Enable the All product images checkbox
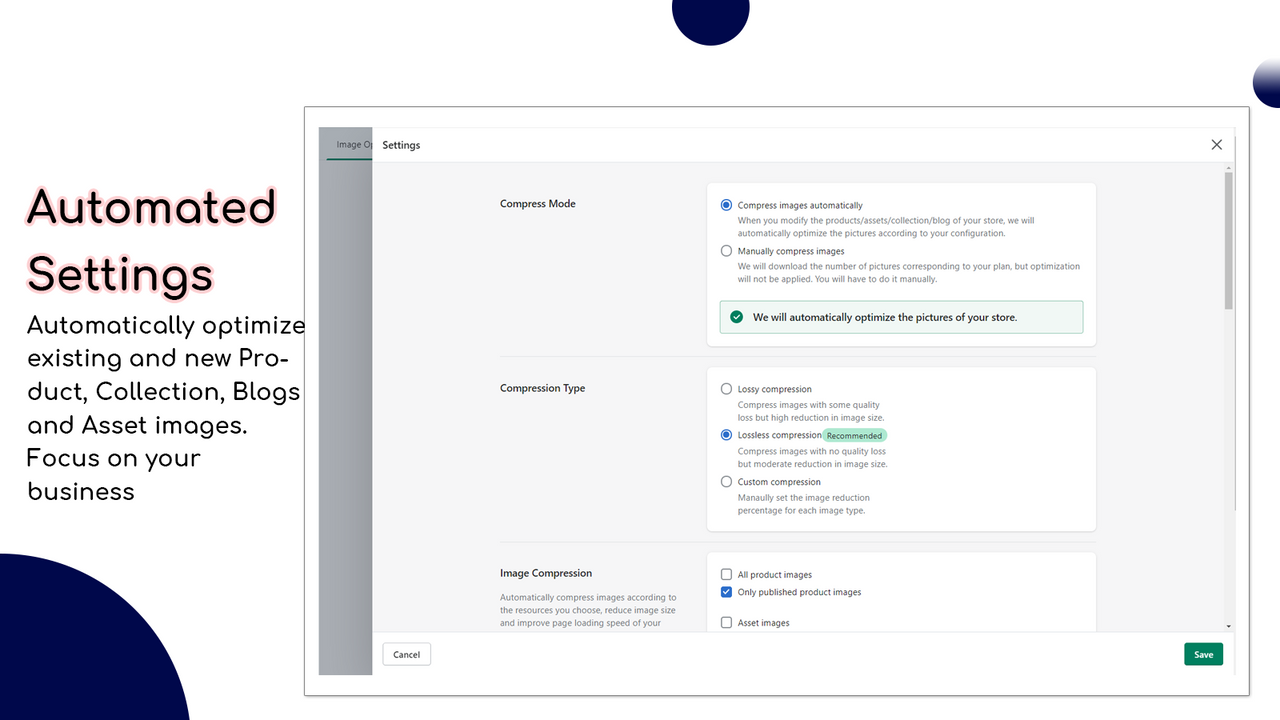This screenshot has width=1280, height=720. (x=726, y=574)
